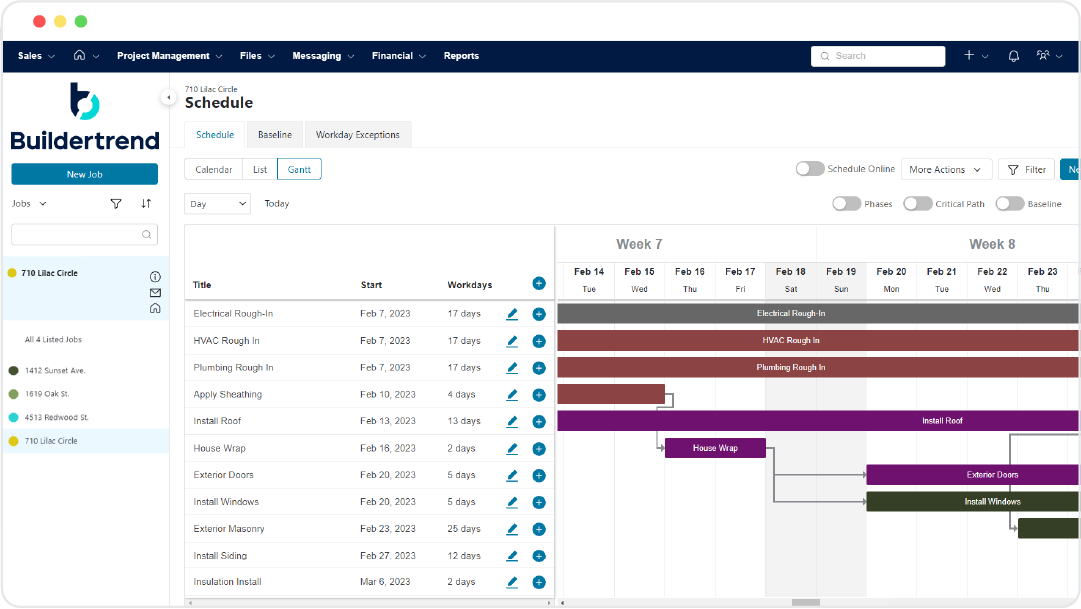The image size is (1081, 609).
Task: Switch to the Baseline tab
Action: [274, 133]
